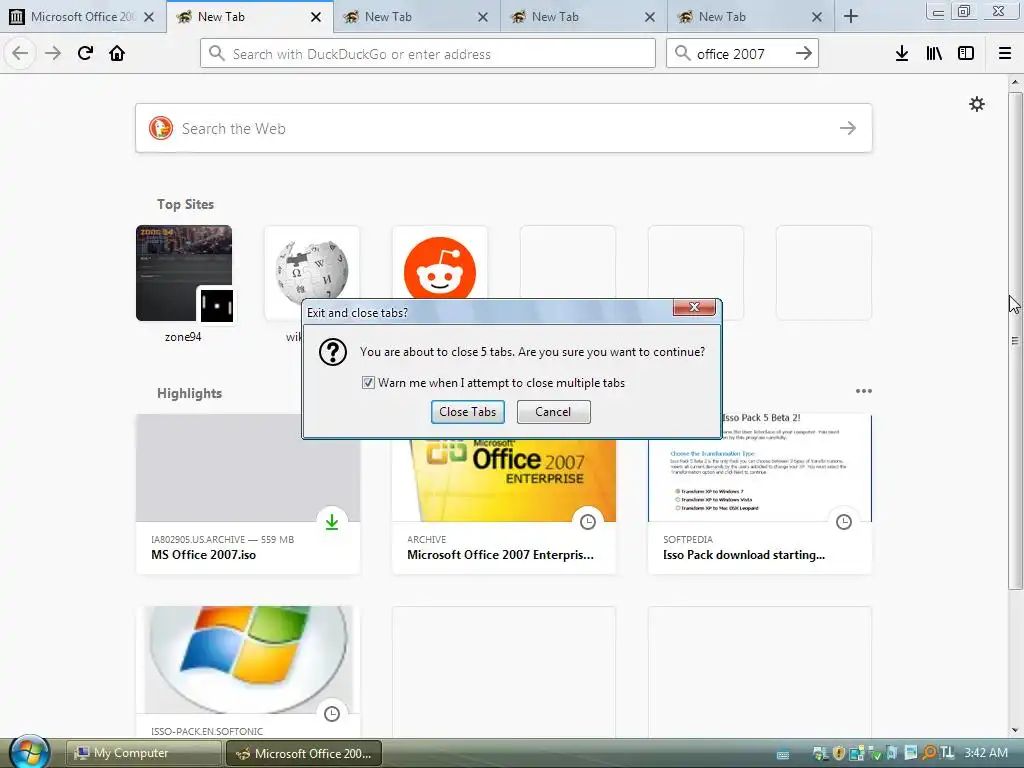Focus the DuckDuckGo address bar
The image size is (1024, 768).
(428, 54)
